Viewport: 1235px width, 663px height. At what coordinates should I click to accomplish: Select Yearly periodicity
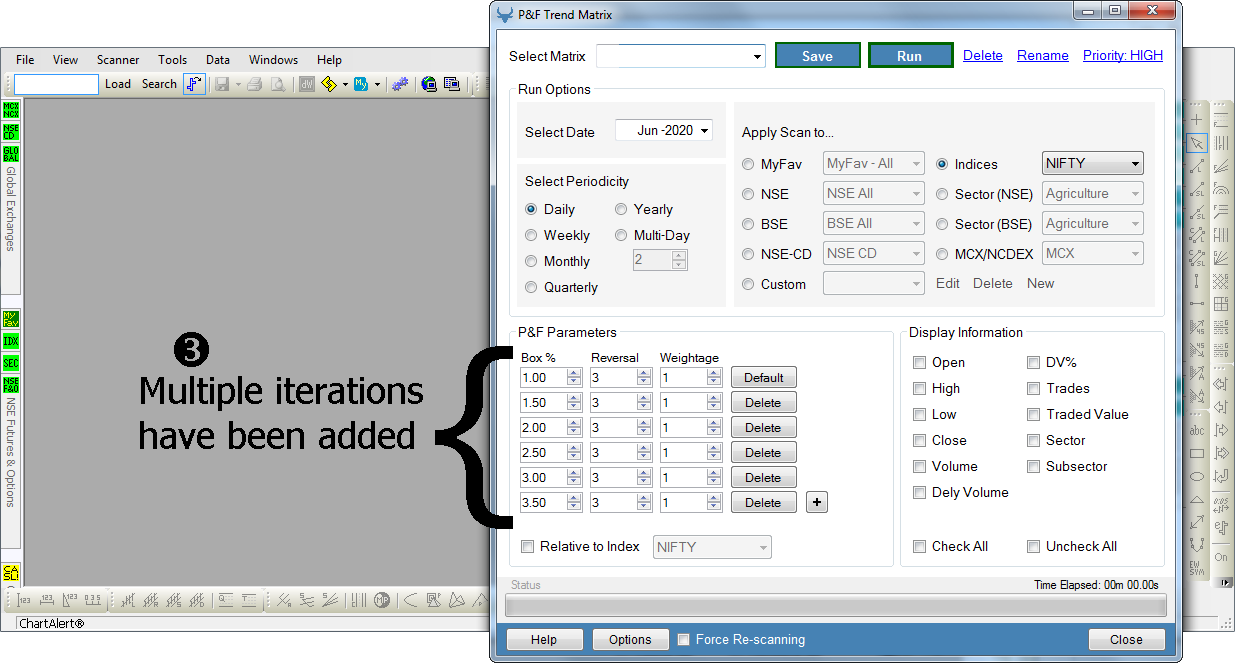[621, 210]
